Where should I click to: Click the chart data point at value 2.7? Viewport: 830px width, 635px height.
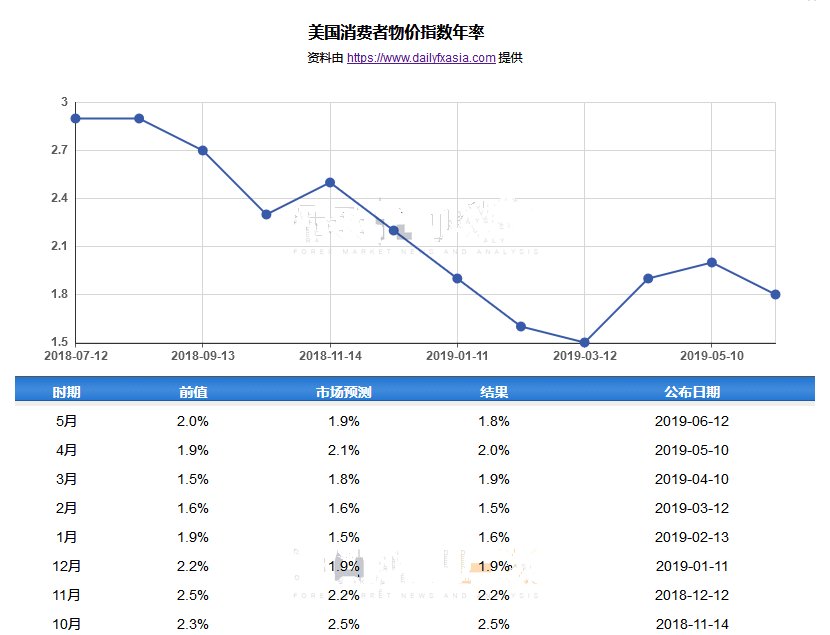[203, 150]
